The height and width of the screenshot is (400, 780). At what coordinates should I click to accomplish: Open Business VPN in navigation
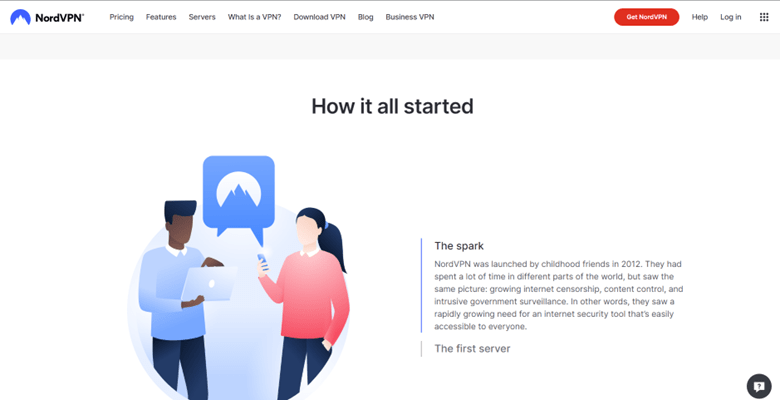point(409,17)
